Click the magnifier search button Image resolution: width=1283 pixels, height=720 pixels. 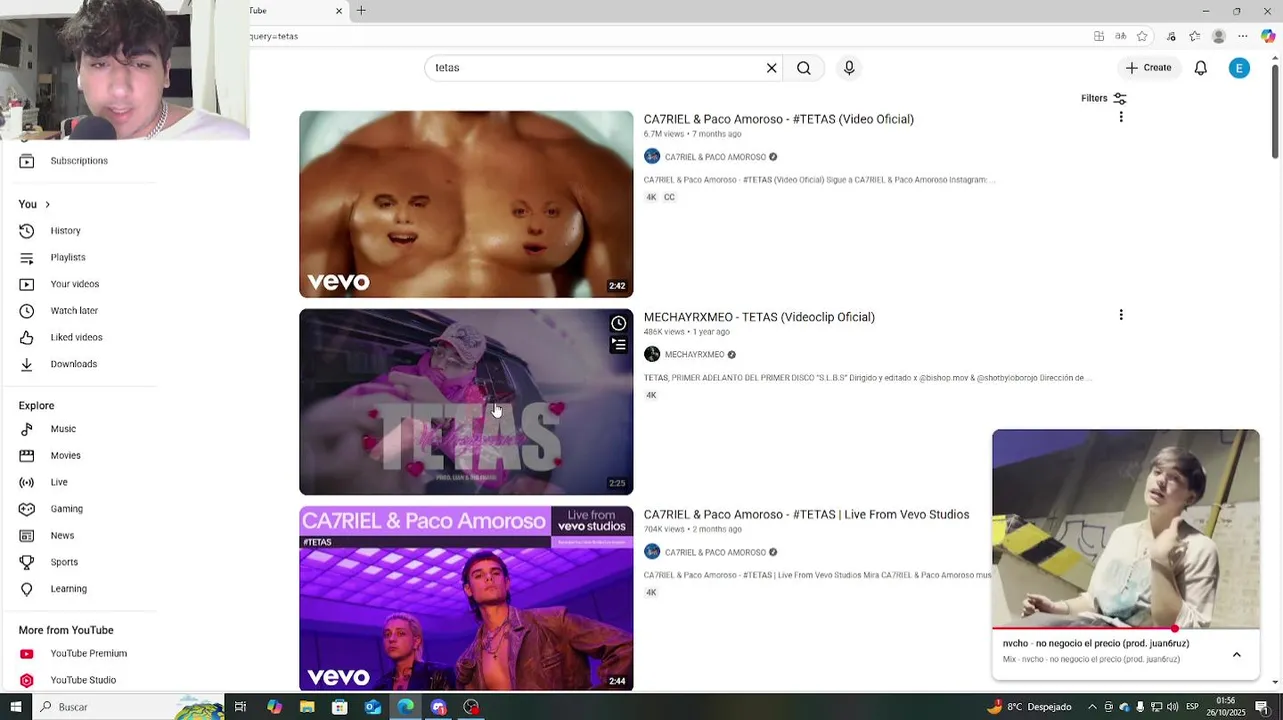point(804,68)
